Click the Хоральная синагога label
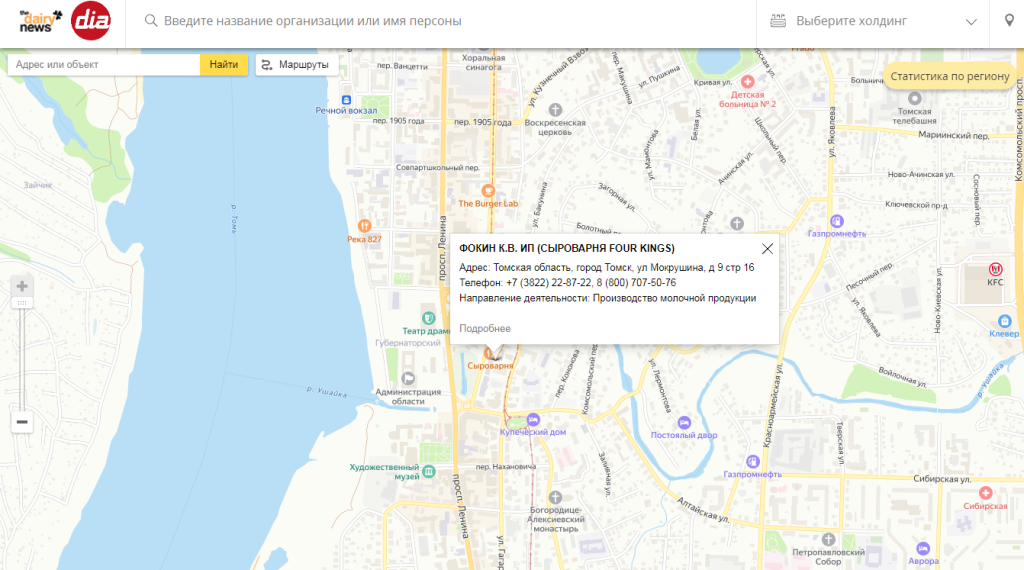Screen dimensions: 1024x570 [483, 63]
